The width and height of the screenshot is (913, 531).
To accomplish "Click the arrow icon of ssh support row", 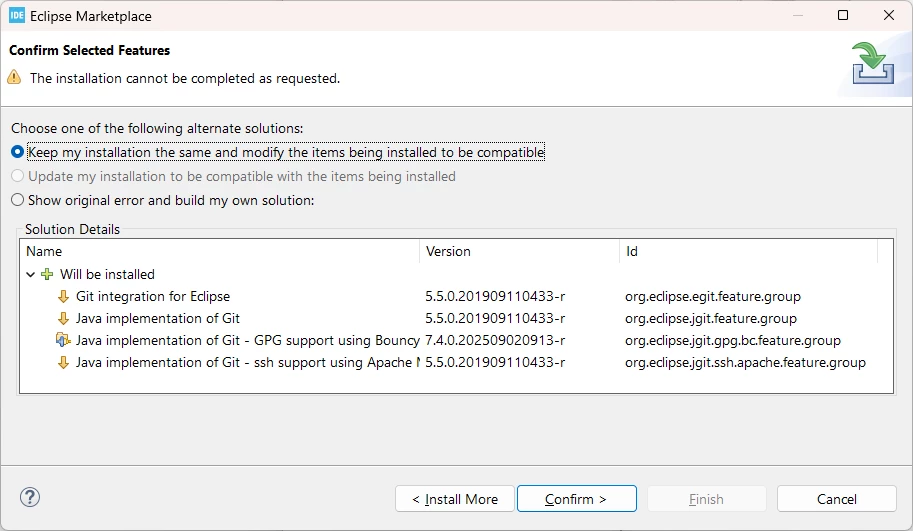I will pyautogui.click(x=63, y=362).
